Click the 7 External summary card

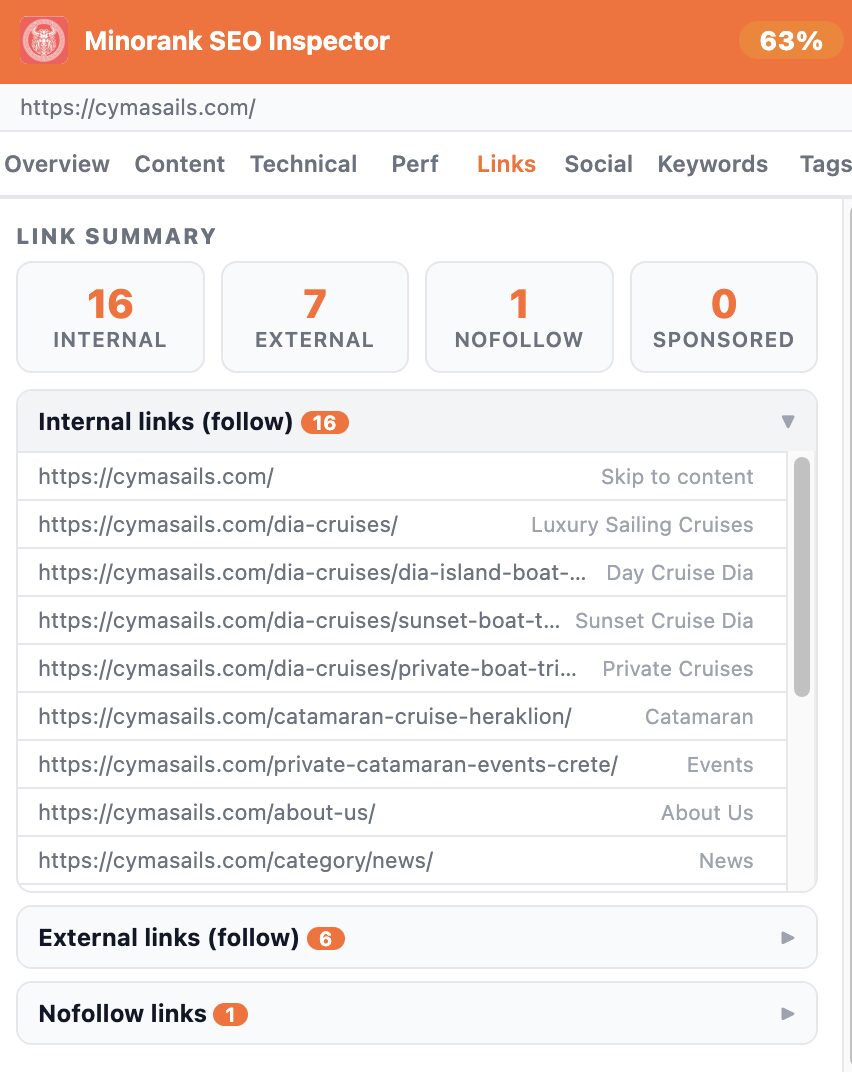[x=315, y=317]
